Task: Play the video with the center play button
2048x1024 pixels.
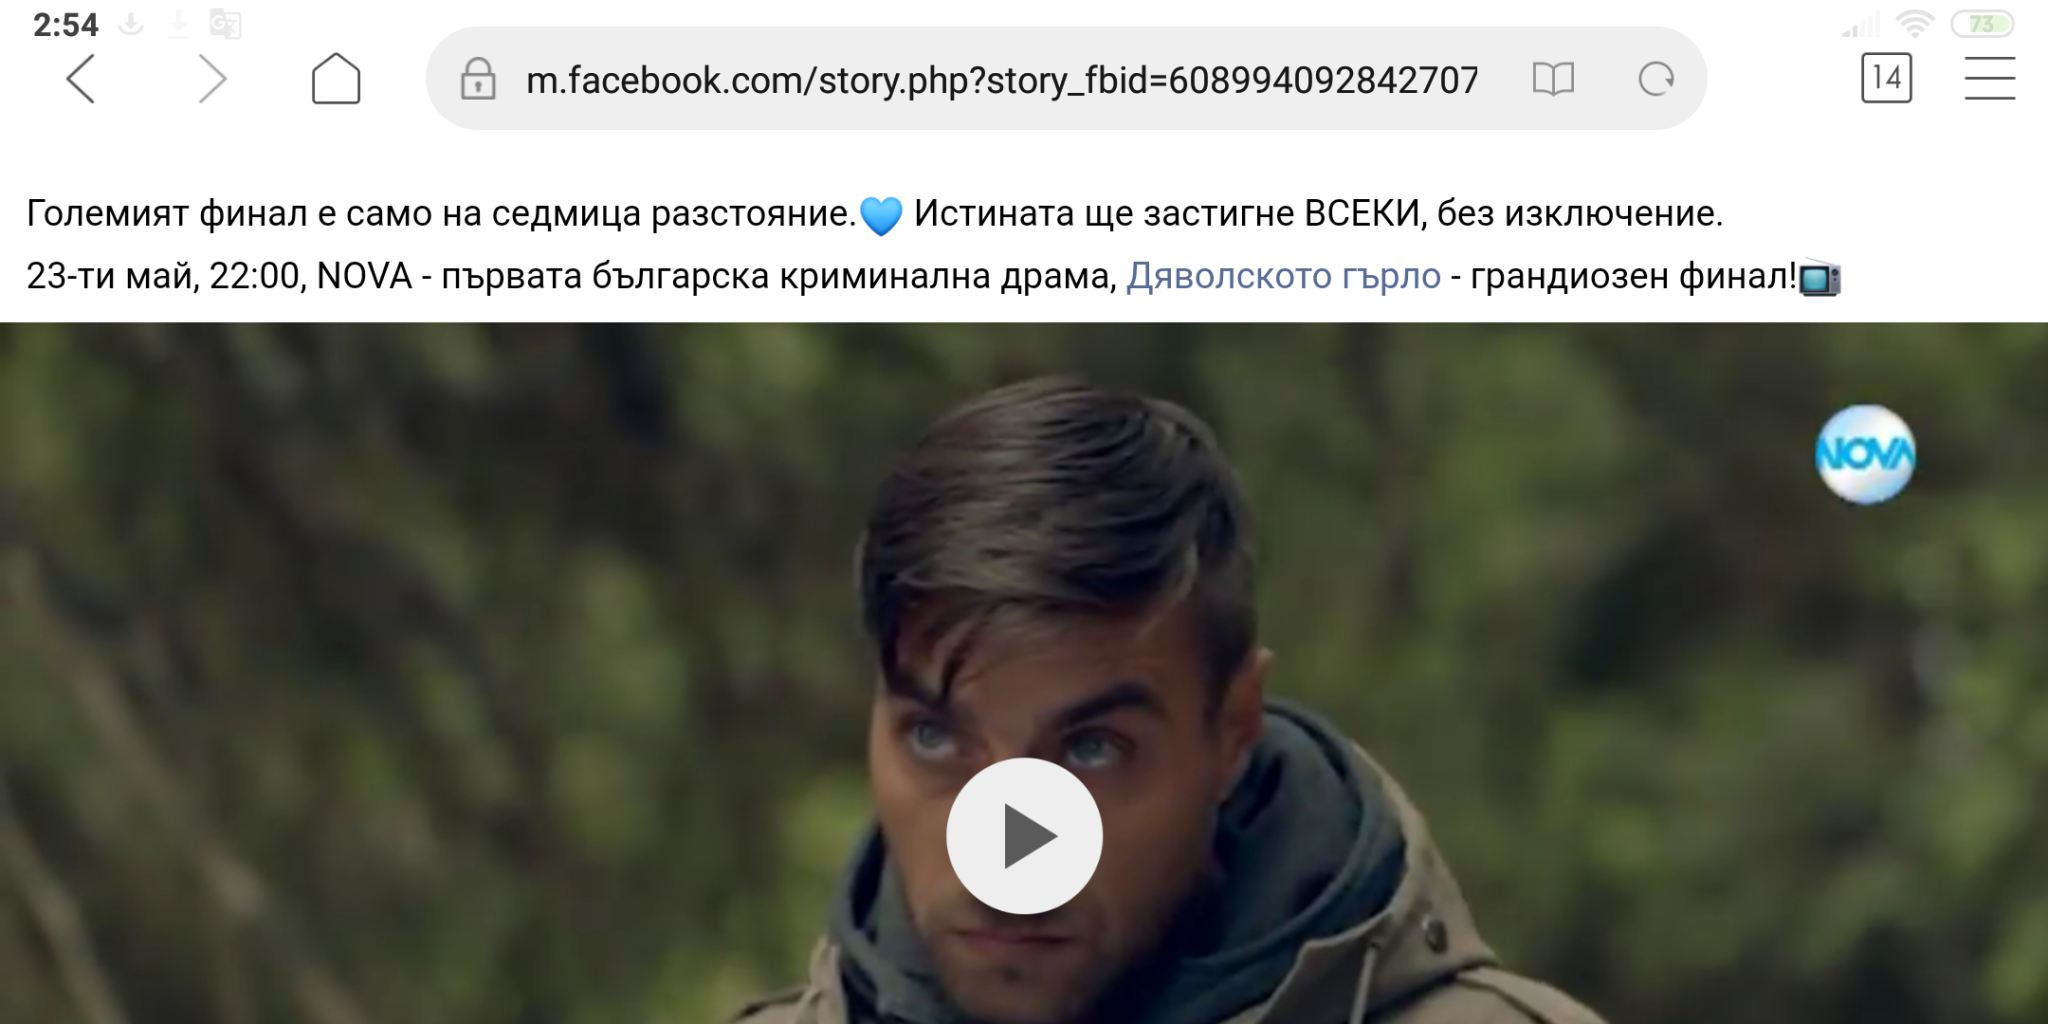Action: [1024, 835]
